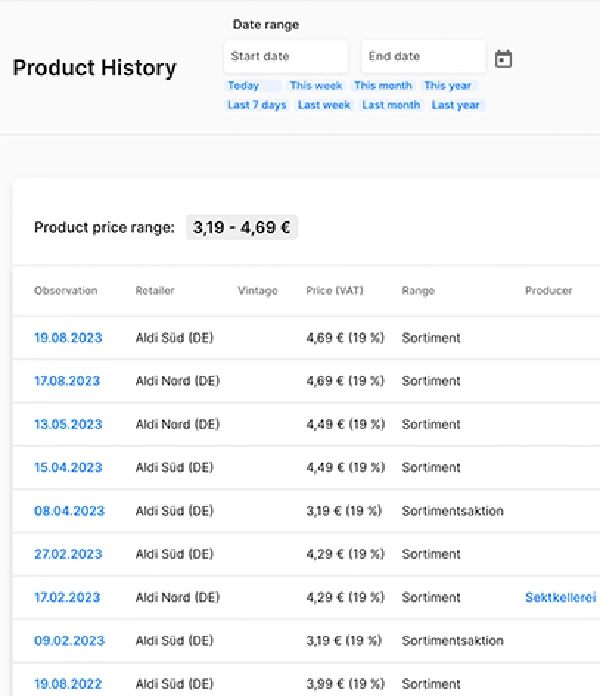Select the This month date shortcut
600x696 pixels.
click(383, 86)
